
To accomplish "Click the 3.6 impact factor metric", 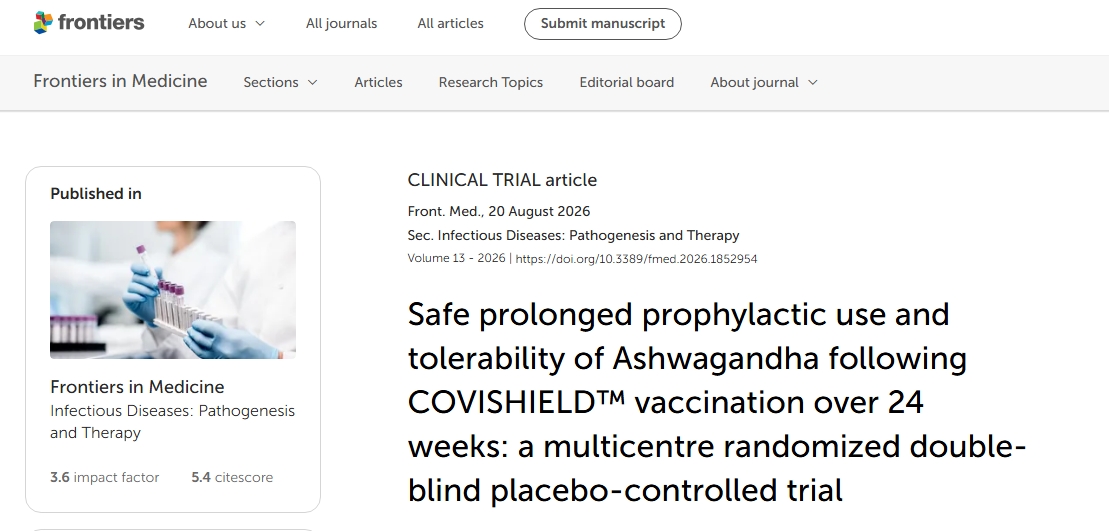I will (x=105, y=477).
